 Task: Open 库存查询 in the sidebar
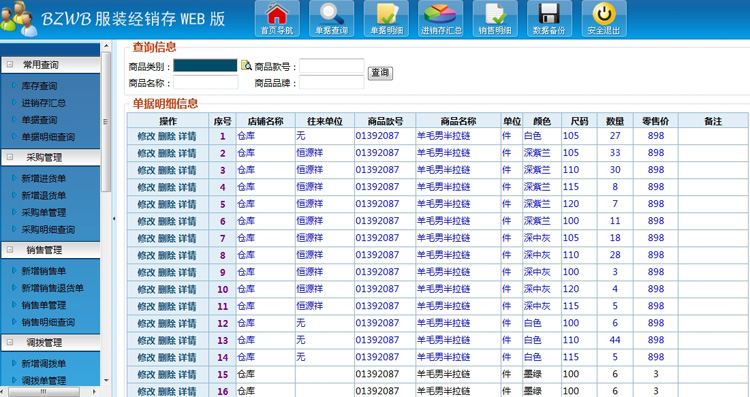[39, 86]
